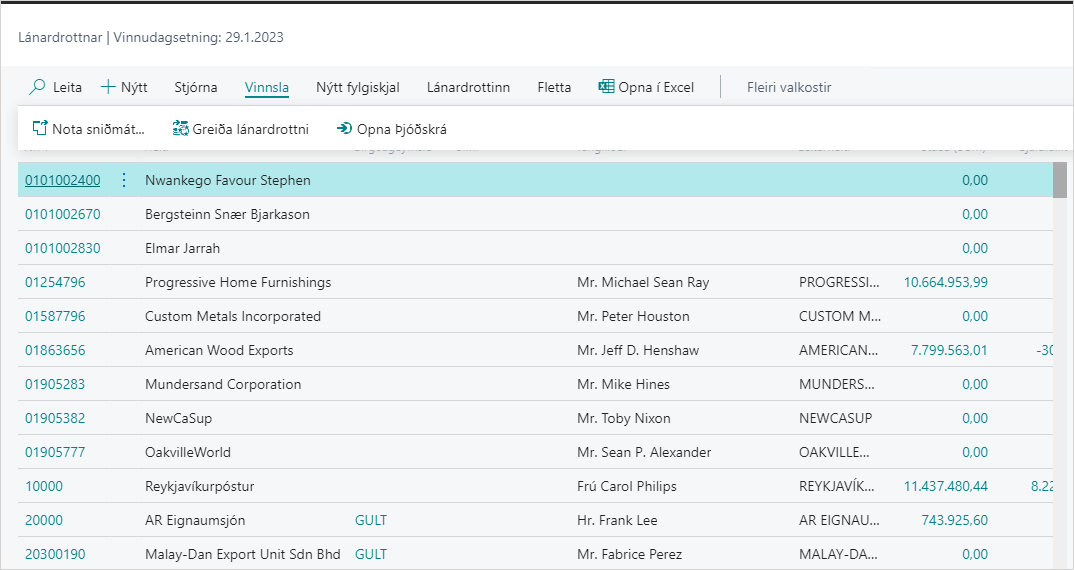
Task: Show Fleiri valkostir options
Action: [789, 87]
